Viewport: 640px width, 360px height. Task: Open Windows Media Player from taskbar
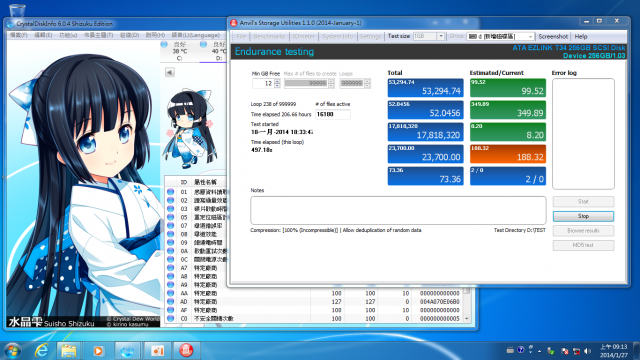coord(98,350)
